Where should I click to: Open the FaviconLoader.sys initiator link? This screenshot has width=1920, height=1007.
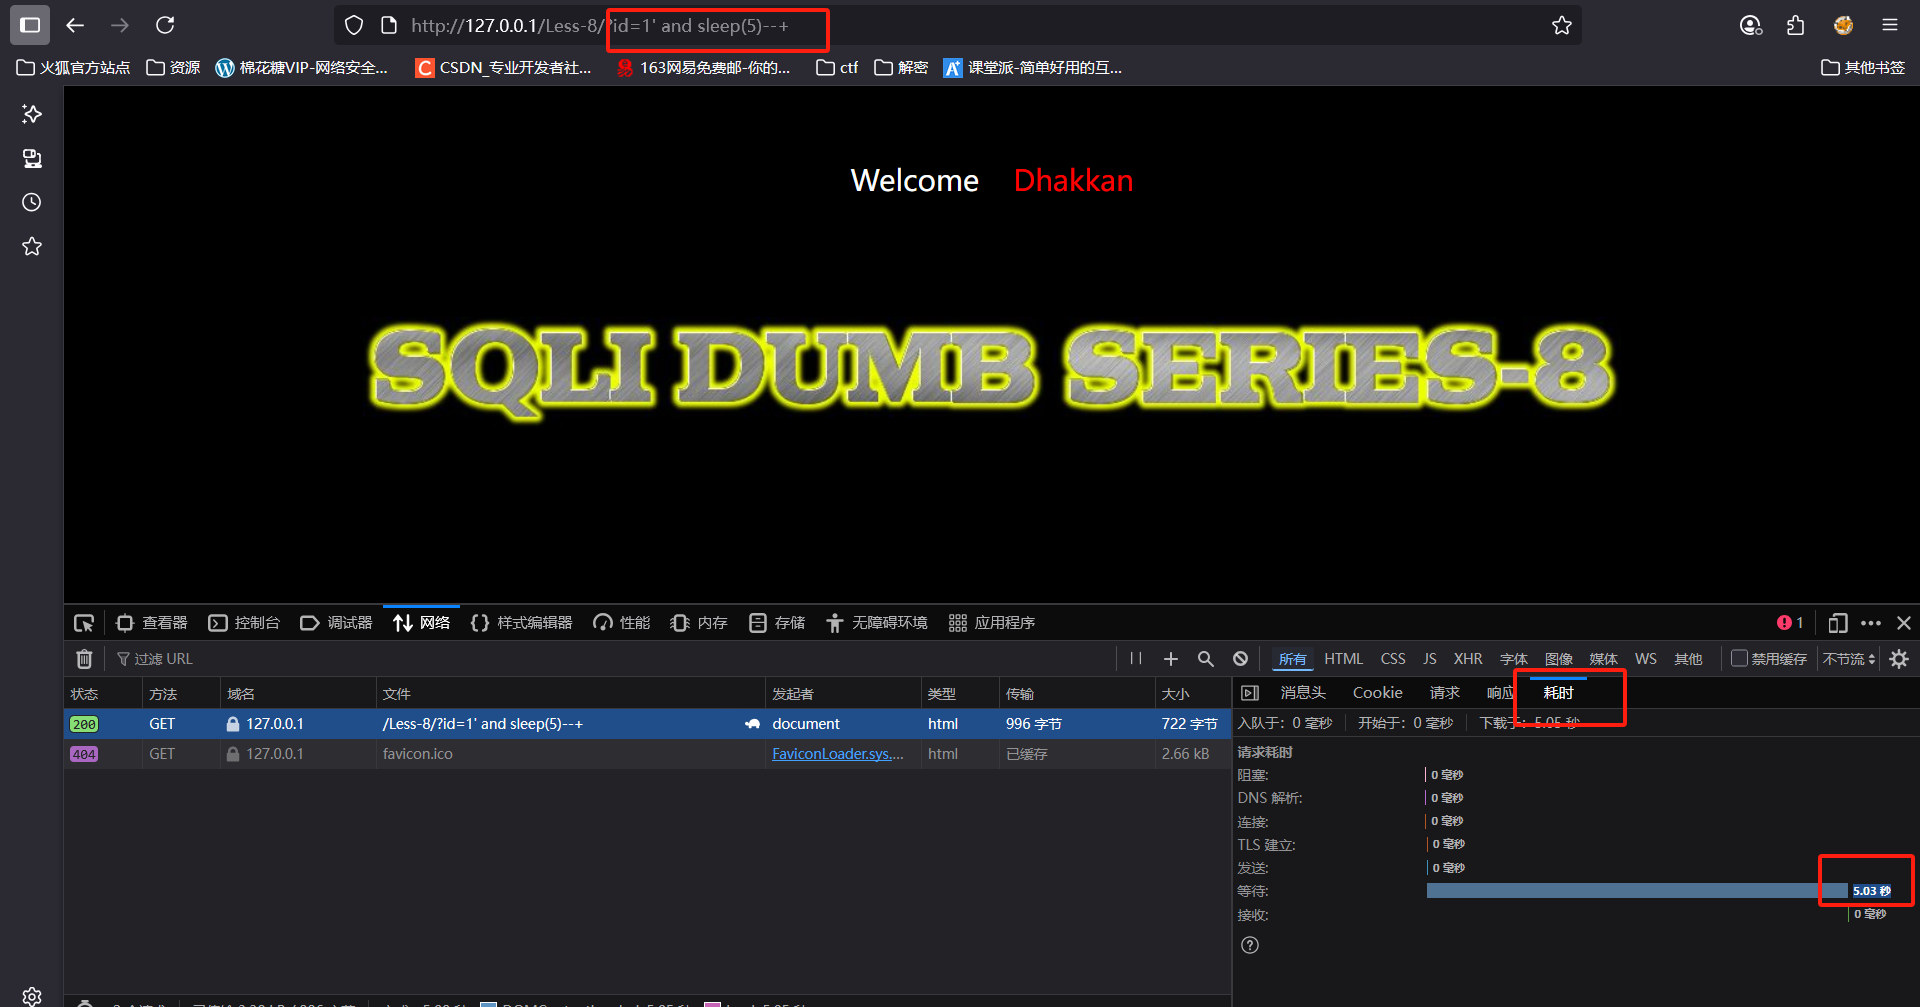838,753
